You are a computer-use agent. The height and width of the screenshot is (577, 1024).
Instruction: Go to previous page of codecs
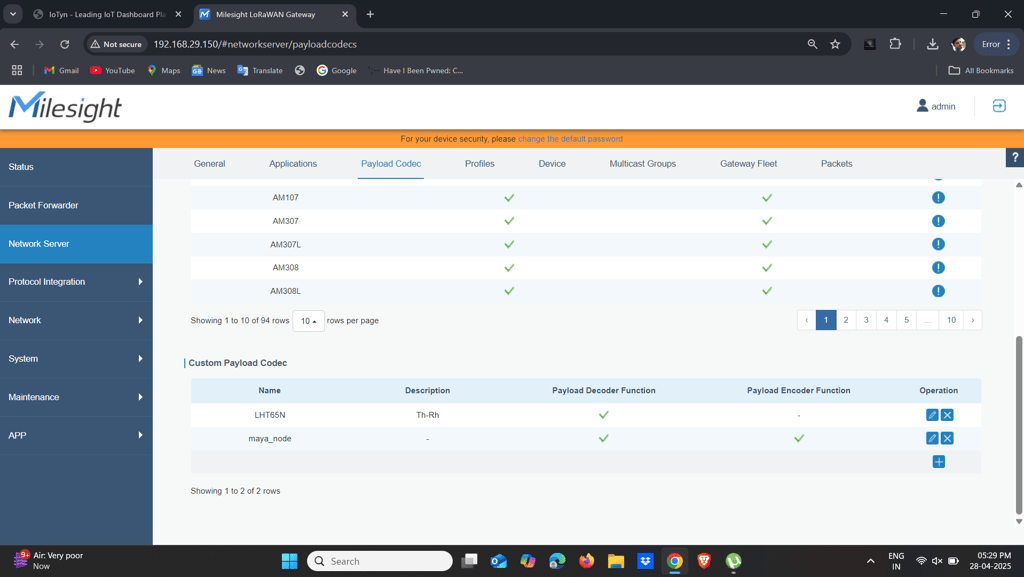[807, 320]
